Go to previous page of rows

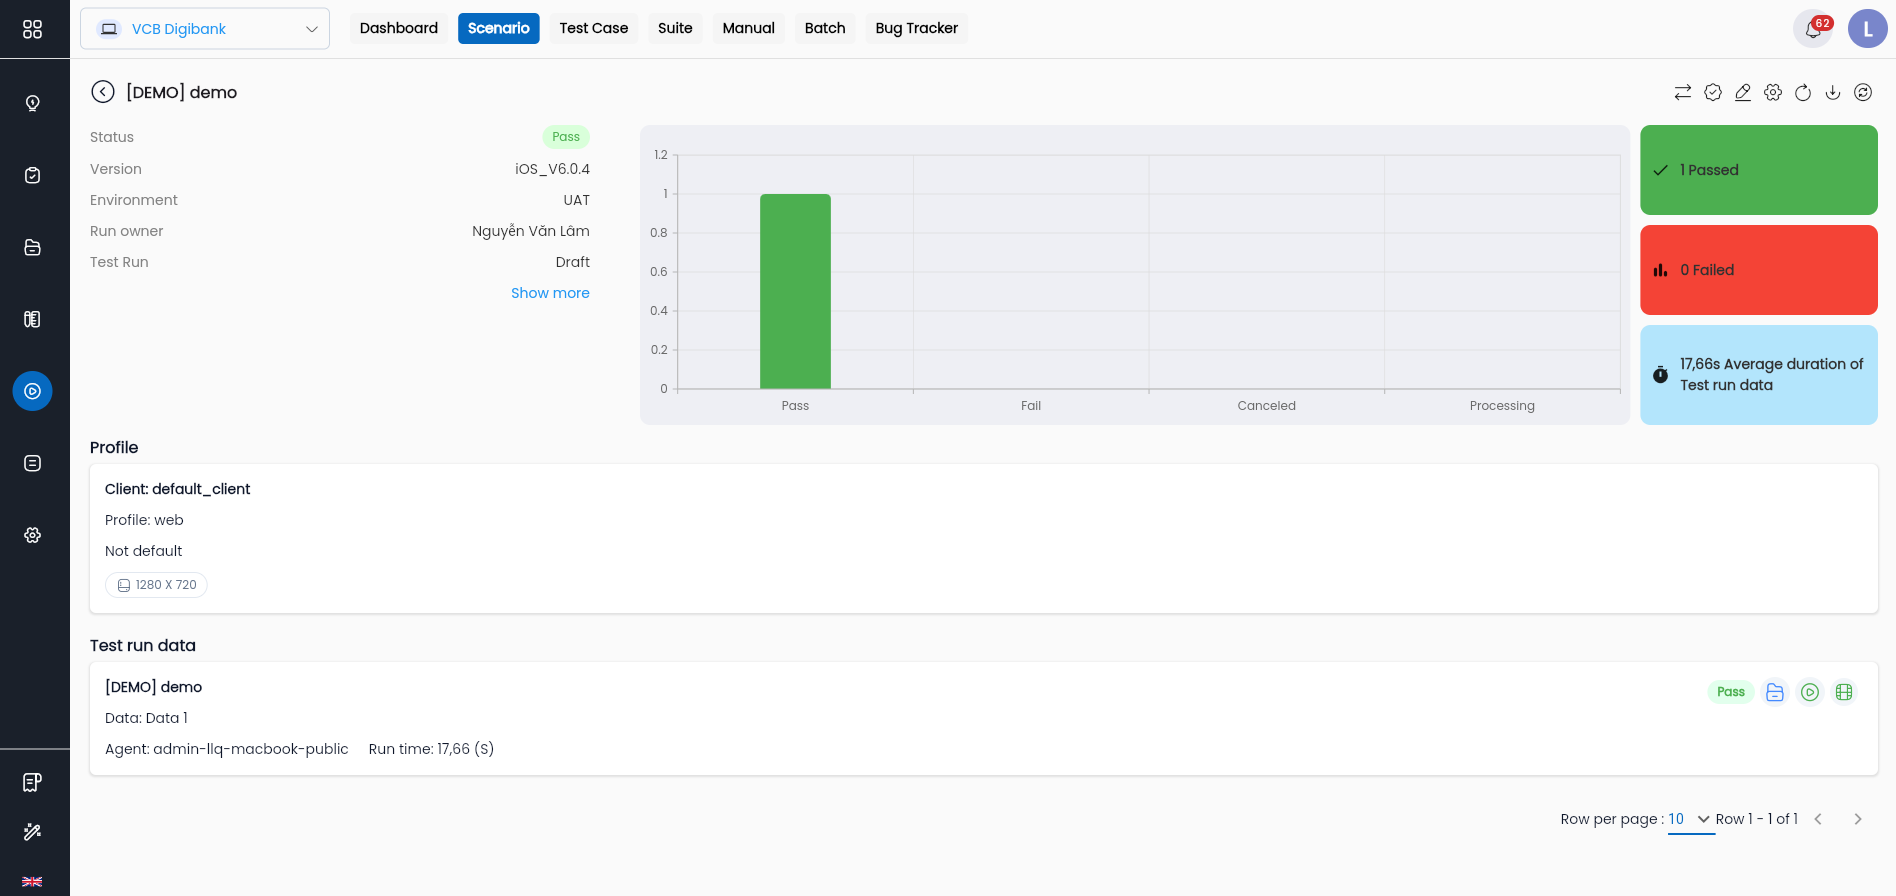[1818, 819]
